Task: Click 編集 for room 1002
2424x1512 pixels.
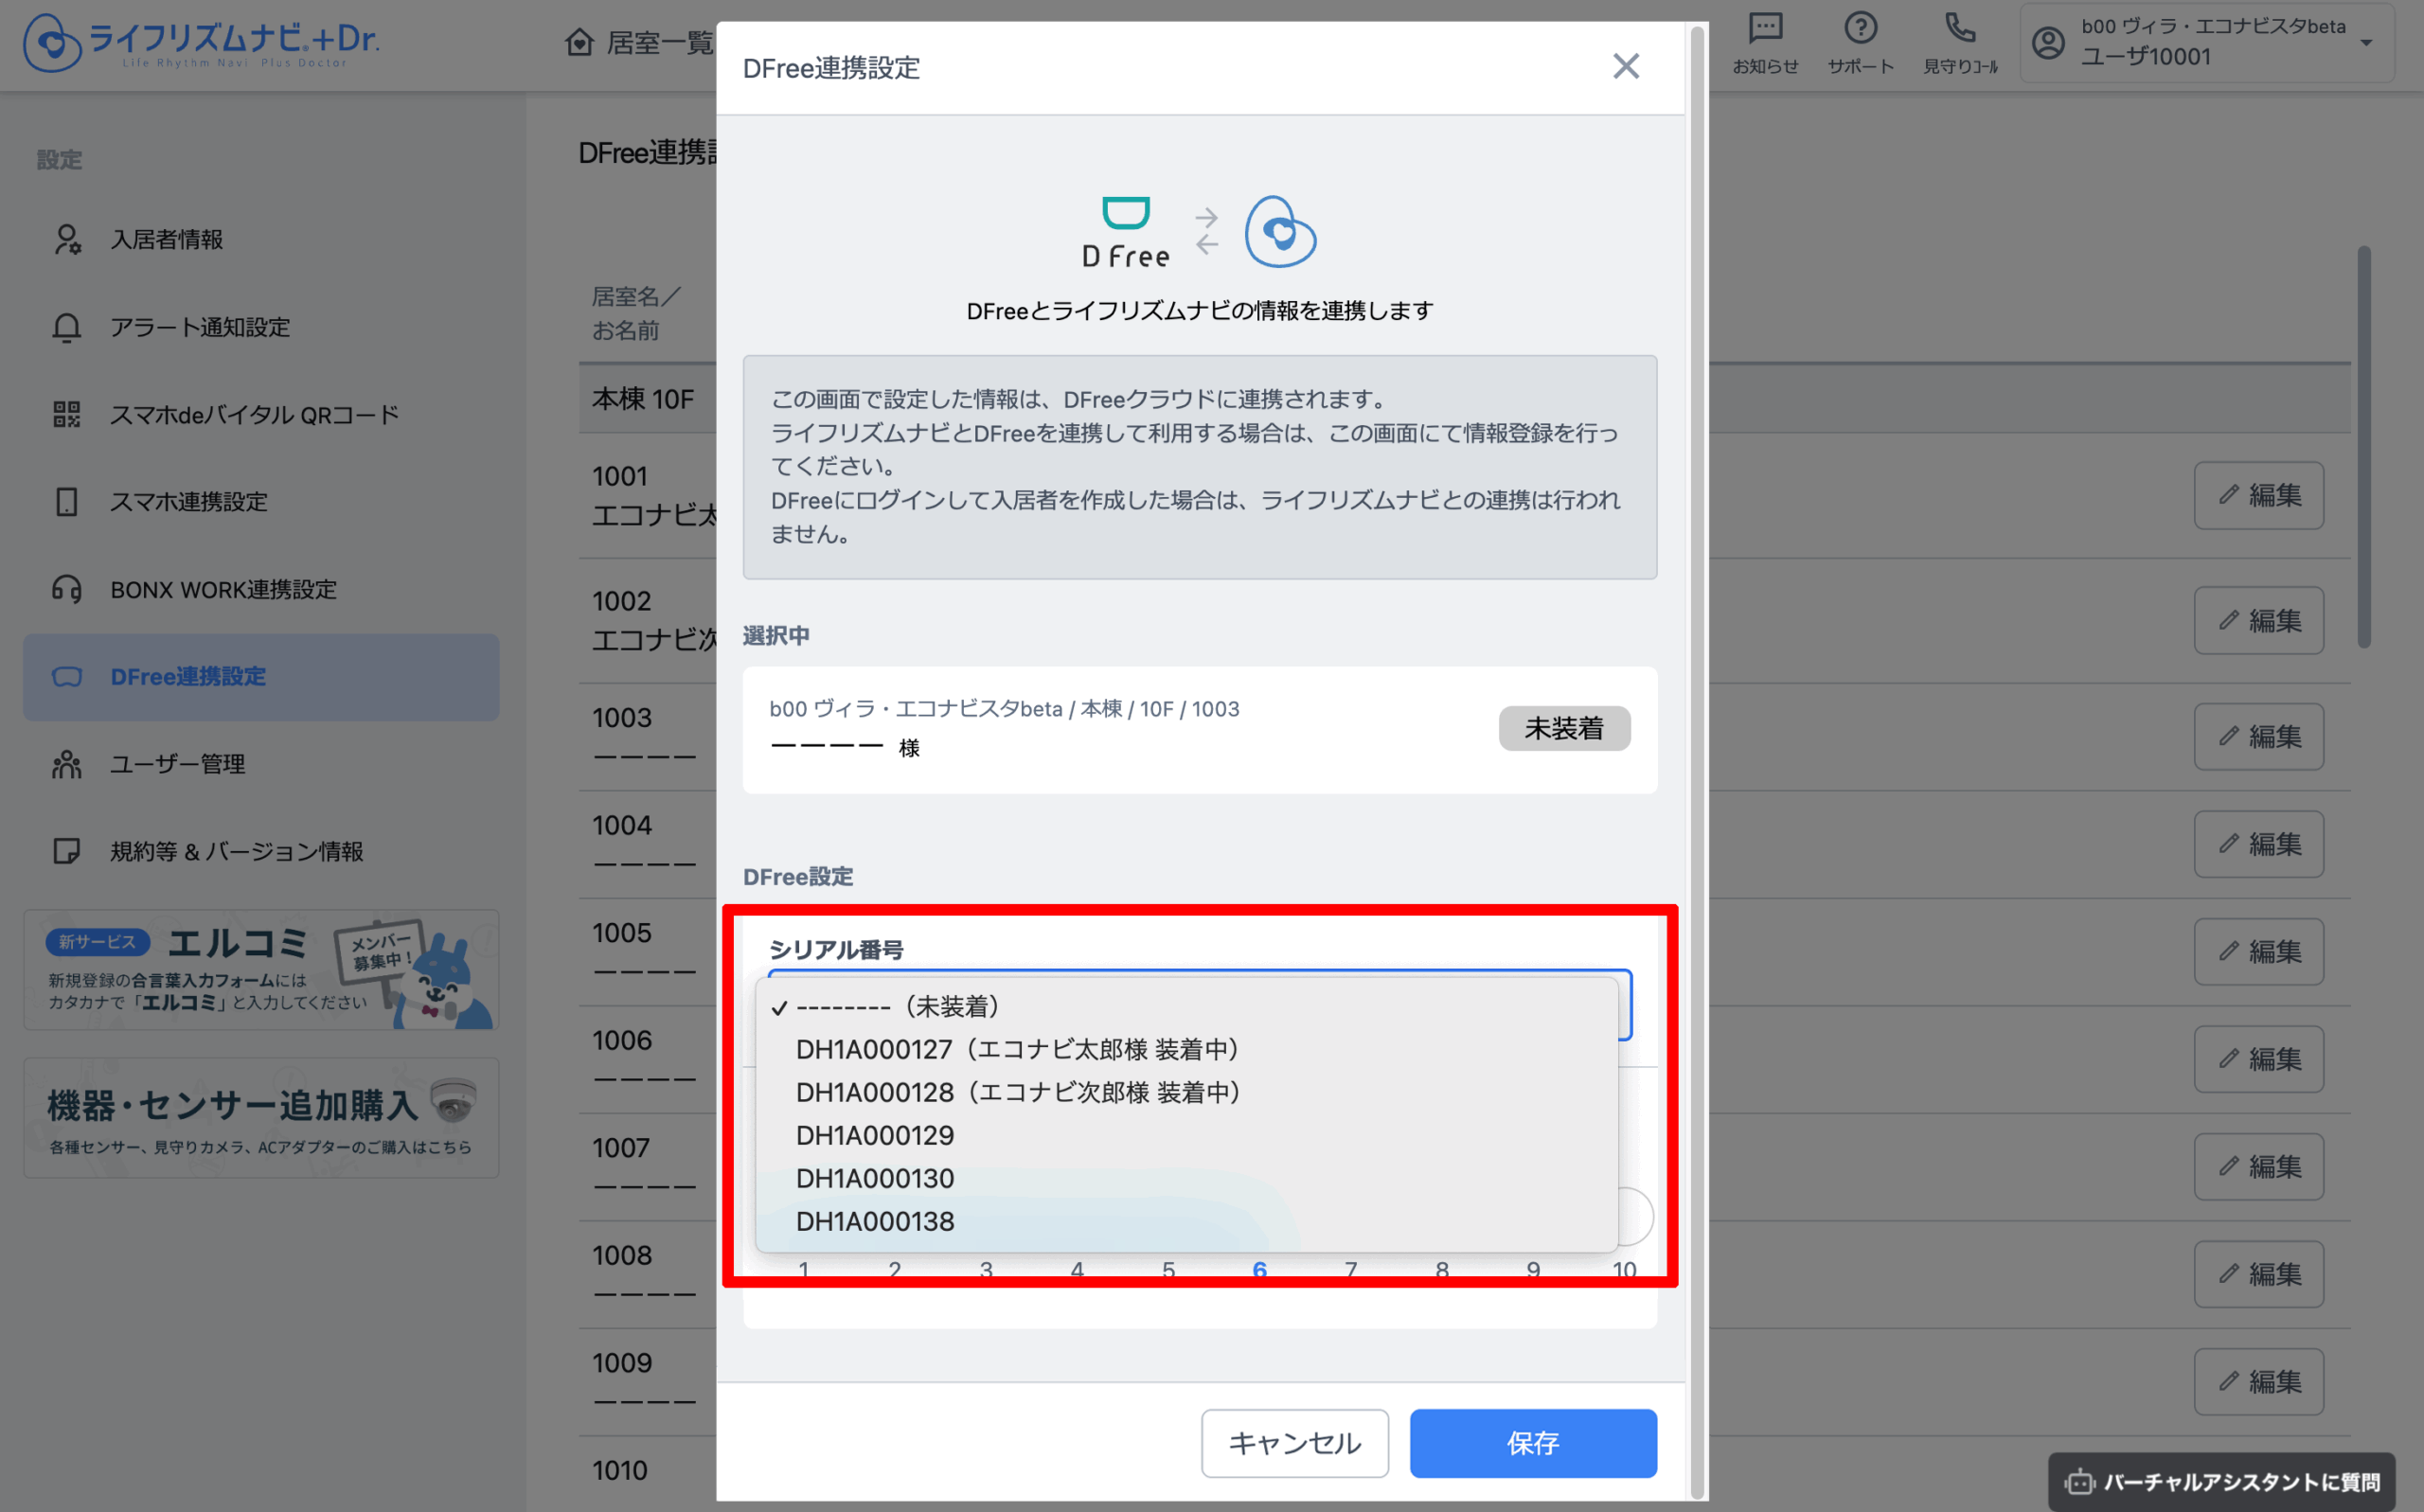Action: click(x=2258, y=620)
